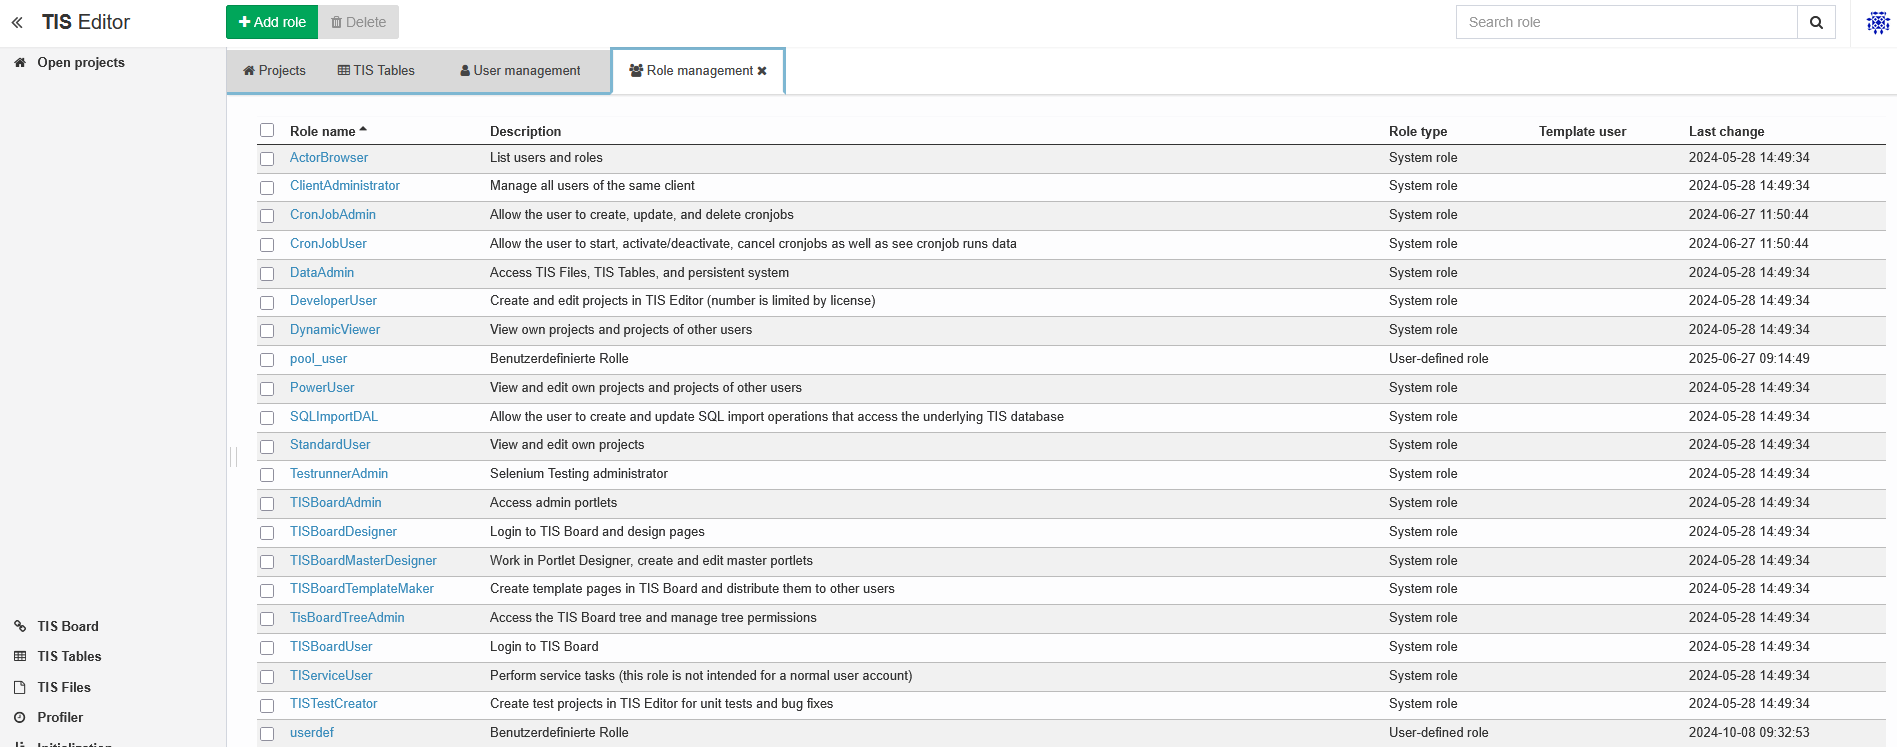Click into the Search role field
This screenshot has height=747, width=1897.
[x=1626, y=22]
